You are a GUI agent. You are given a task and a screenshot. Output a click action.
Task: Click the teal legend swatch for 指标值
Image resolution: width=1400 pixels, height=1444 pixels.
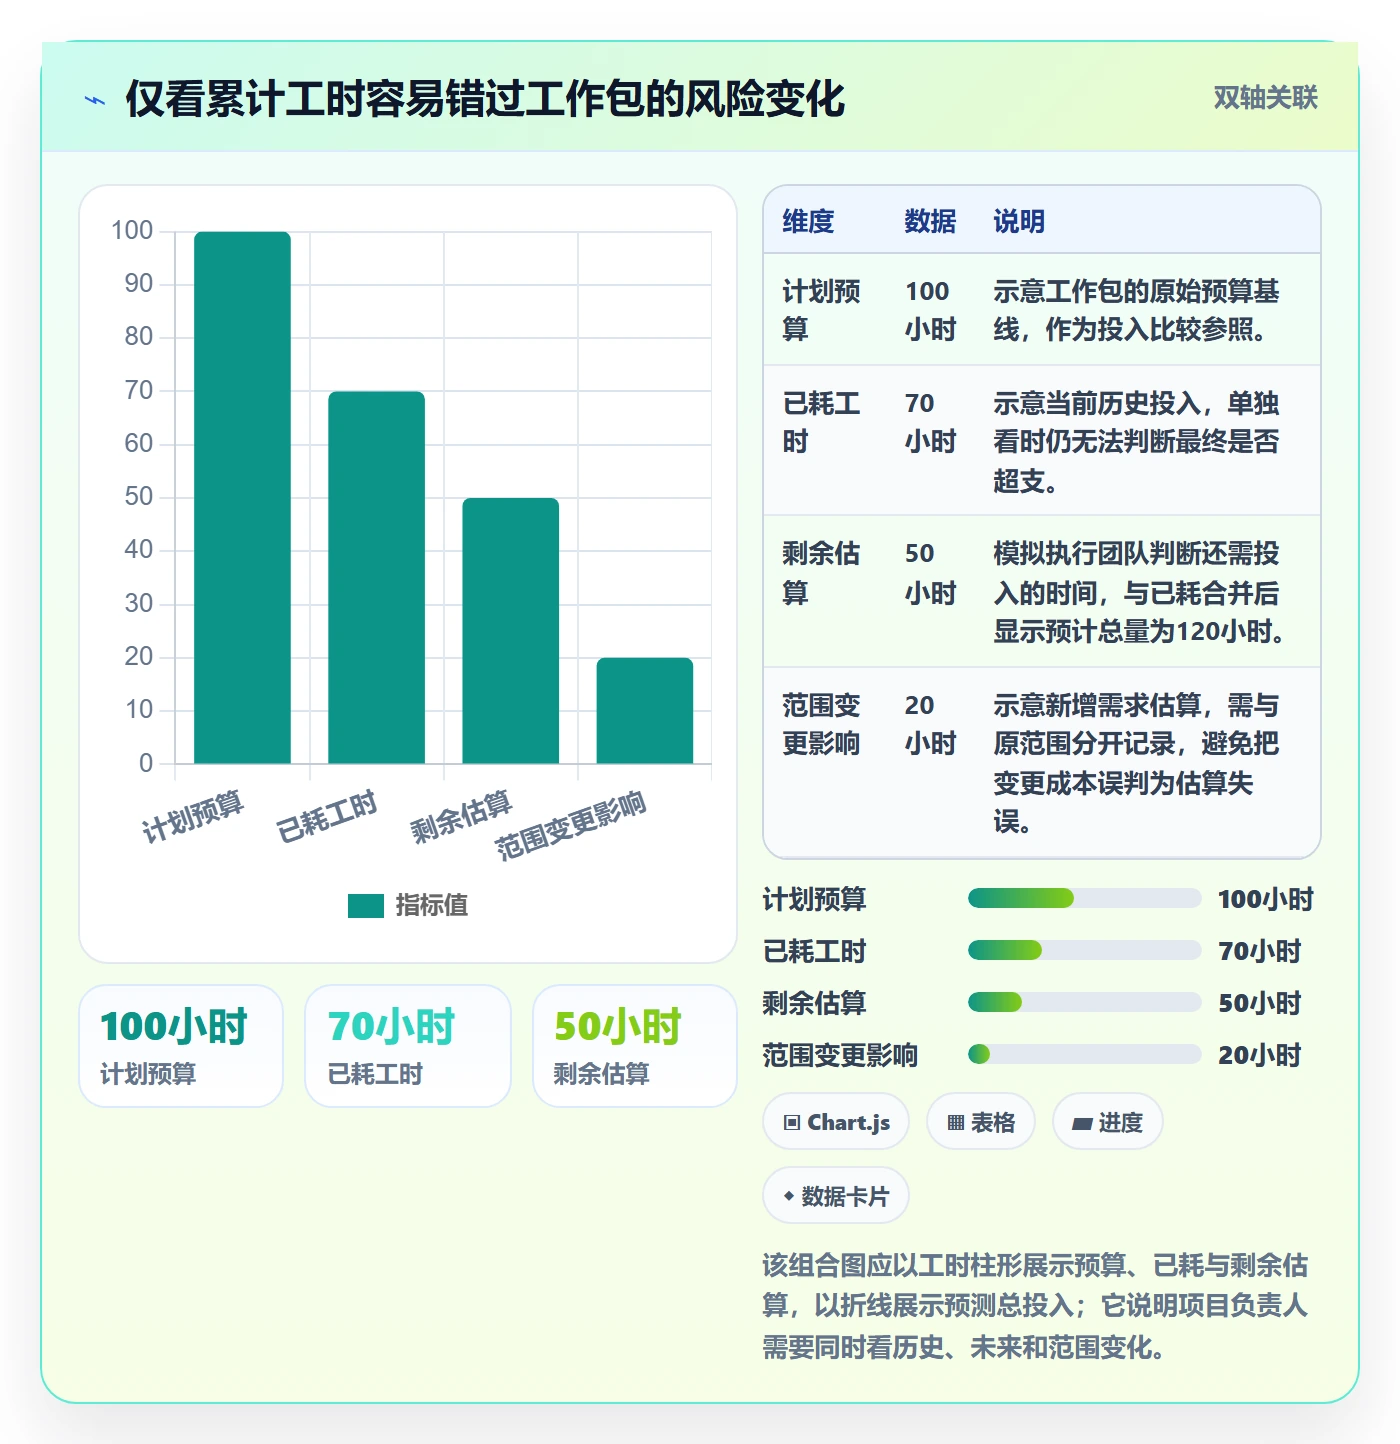366,905
